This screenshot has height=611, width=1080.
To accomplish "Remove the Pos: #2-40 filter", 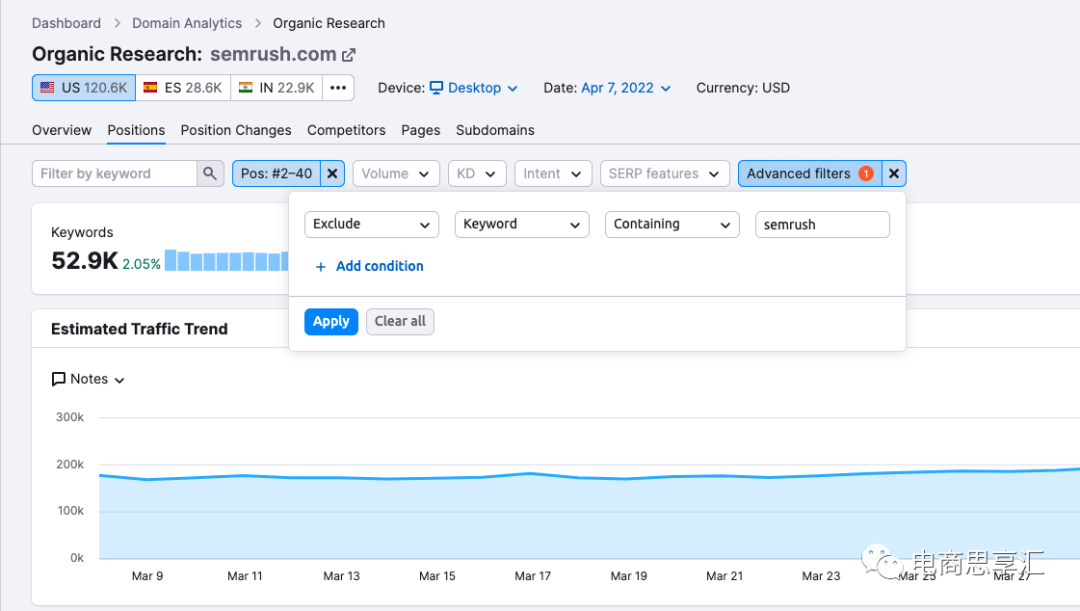I will [332, 174].
